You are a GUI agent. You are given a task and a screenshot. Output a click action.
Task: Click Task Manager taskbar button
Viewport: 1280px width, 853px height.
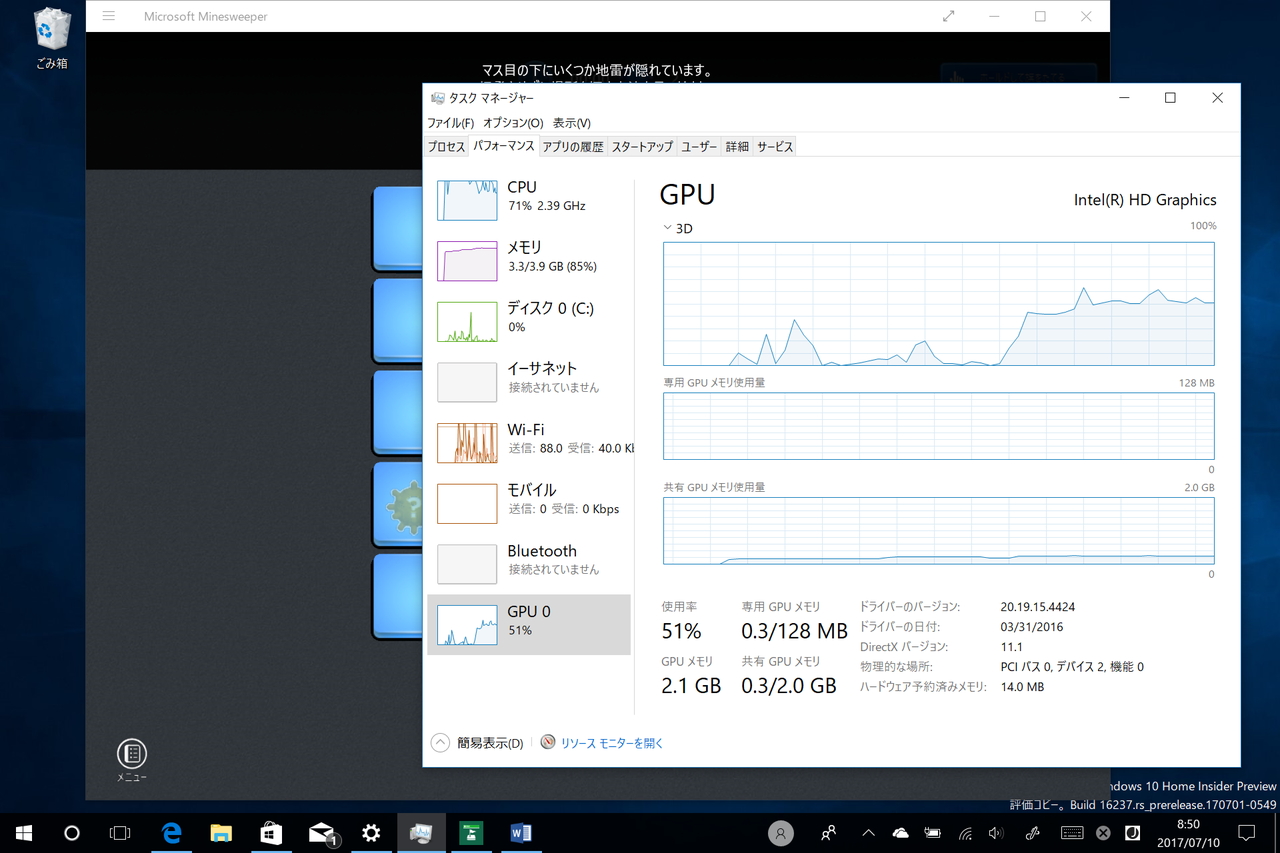click(x=421, y=833)
